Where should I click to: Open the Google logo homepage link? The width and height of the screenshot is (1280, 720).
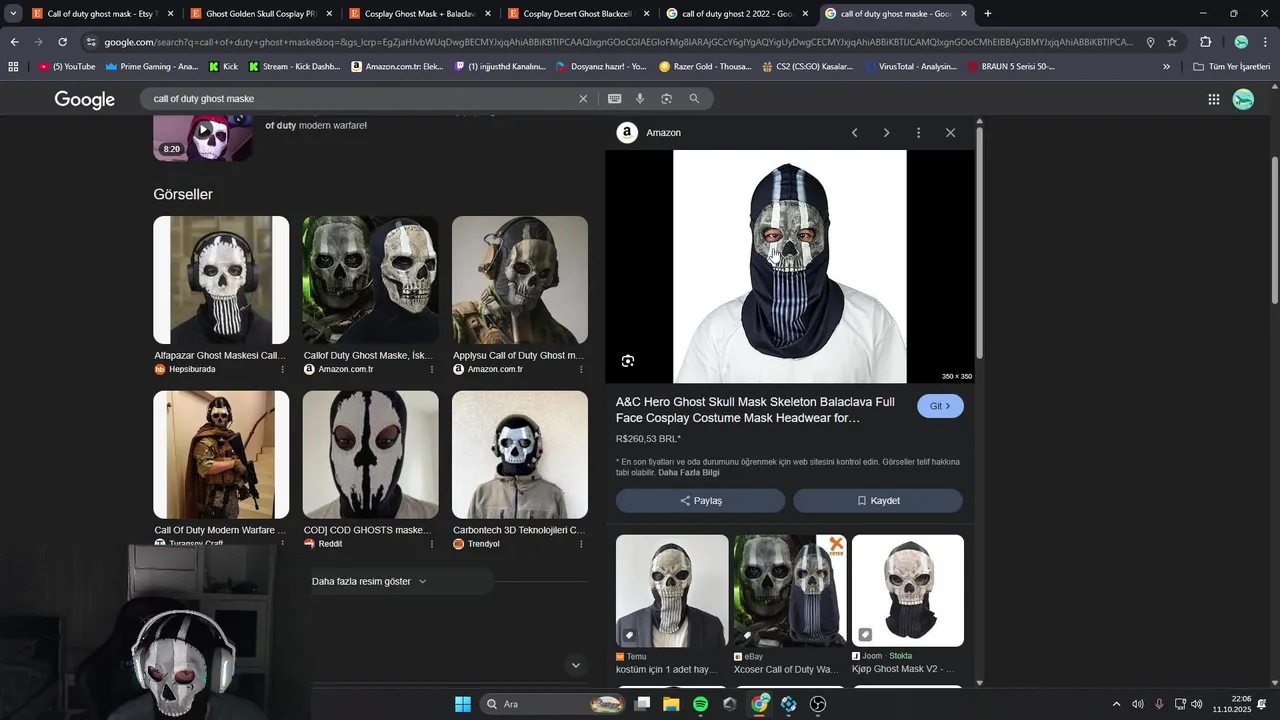[x=85, y=99]
